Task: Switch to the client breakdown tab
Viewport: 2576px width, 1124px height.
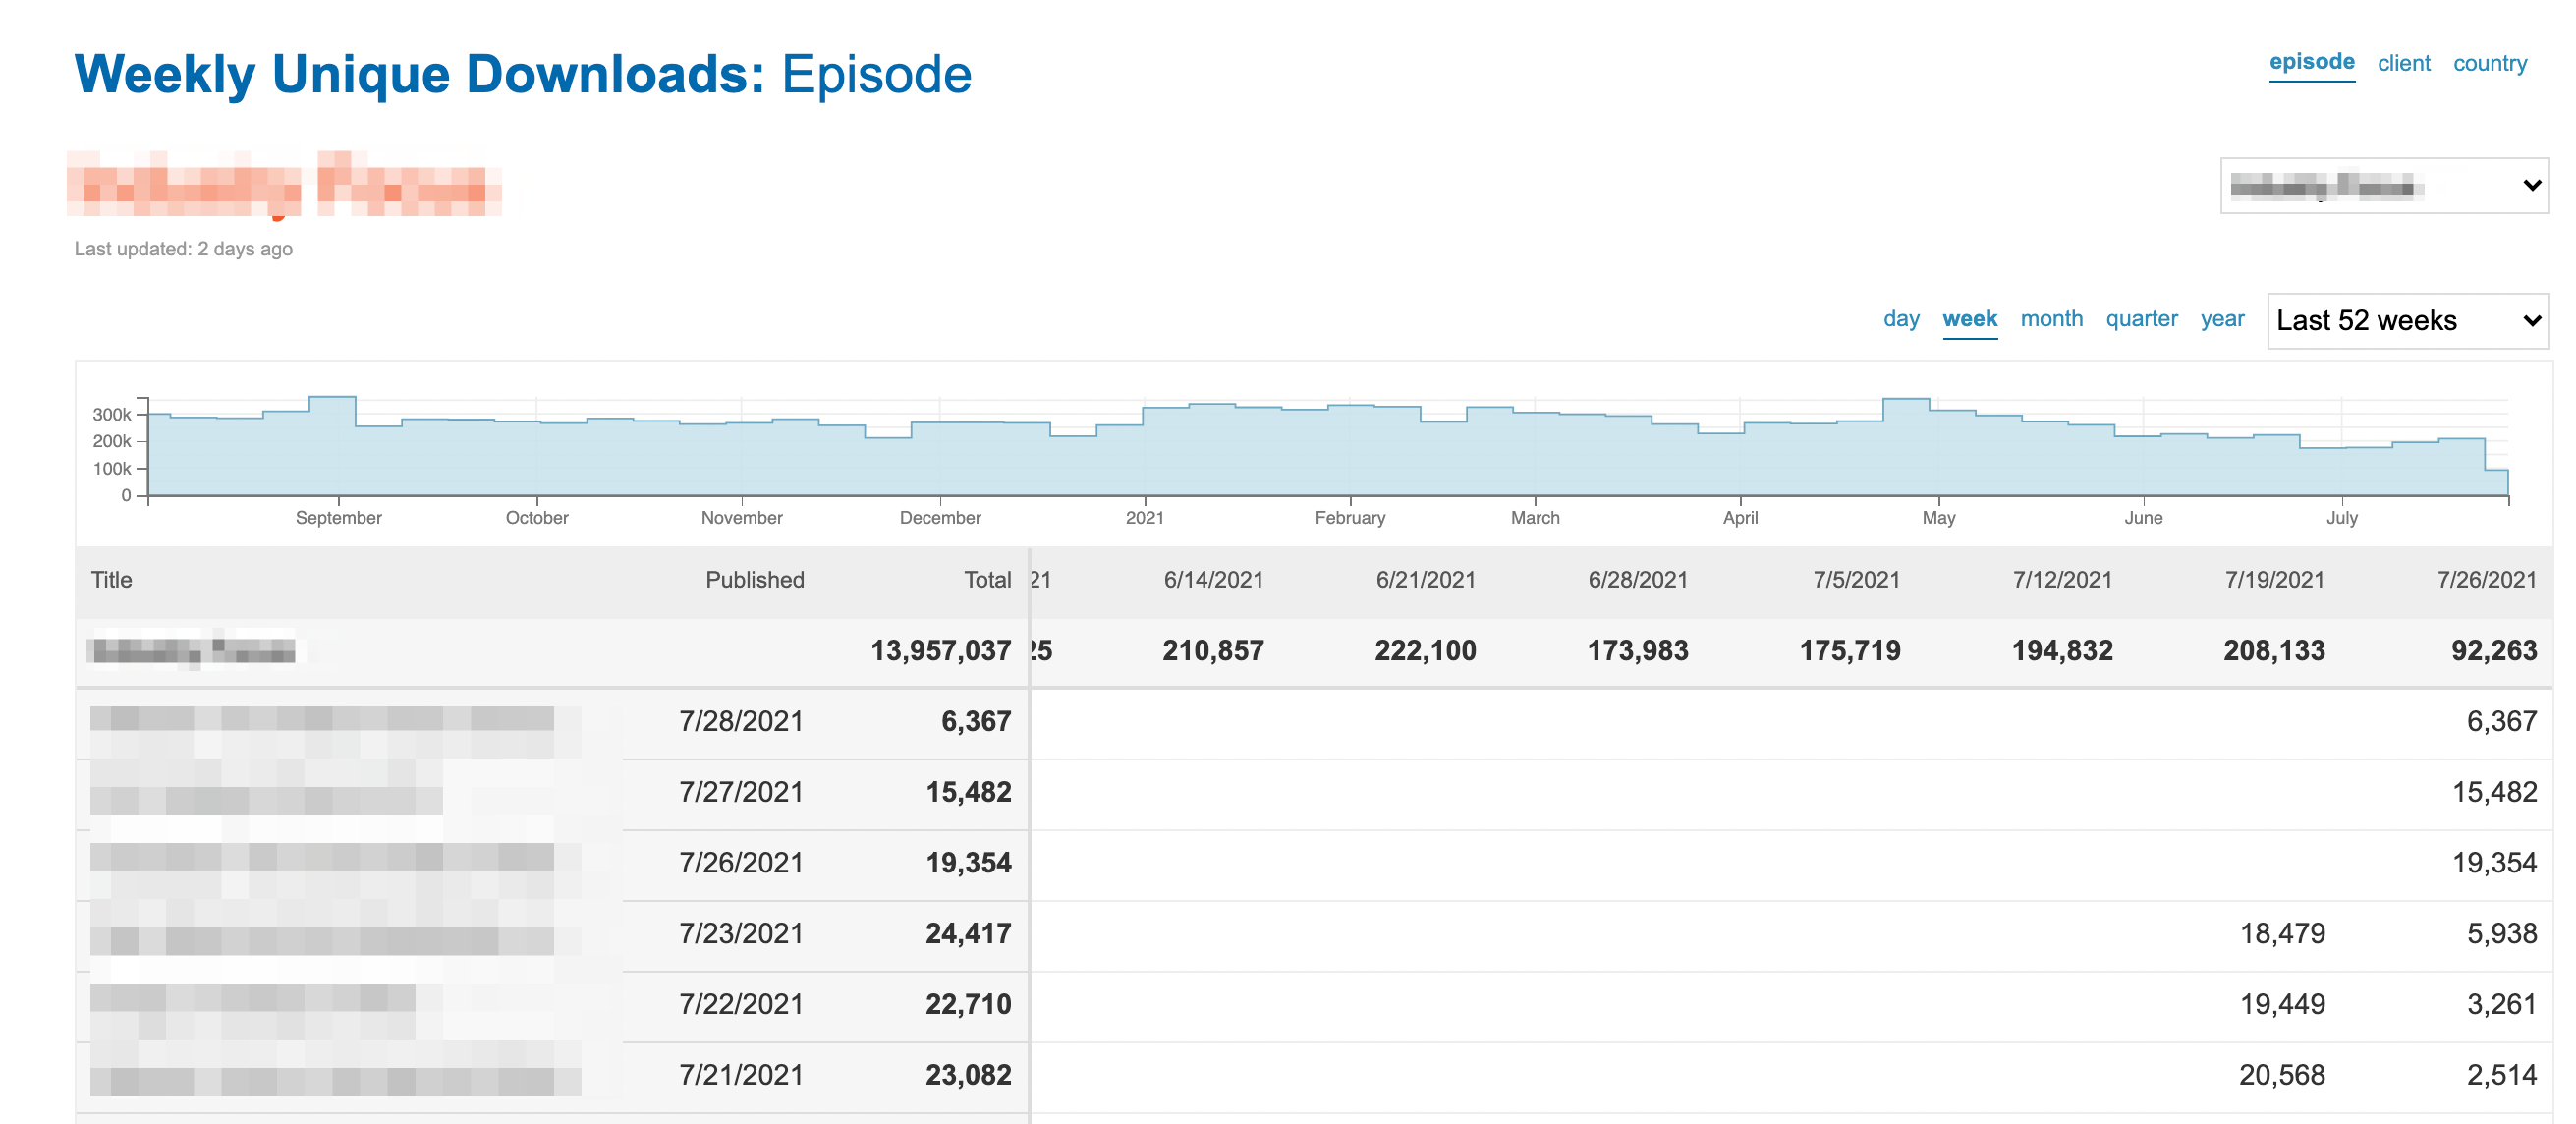Action: (2403, 63)
